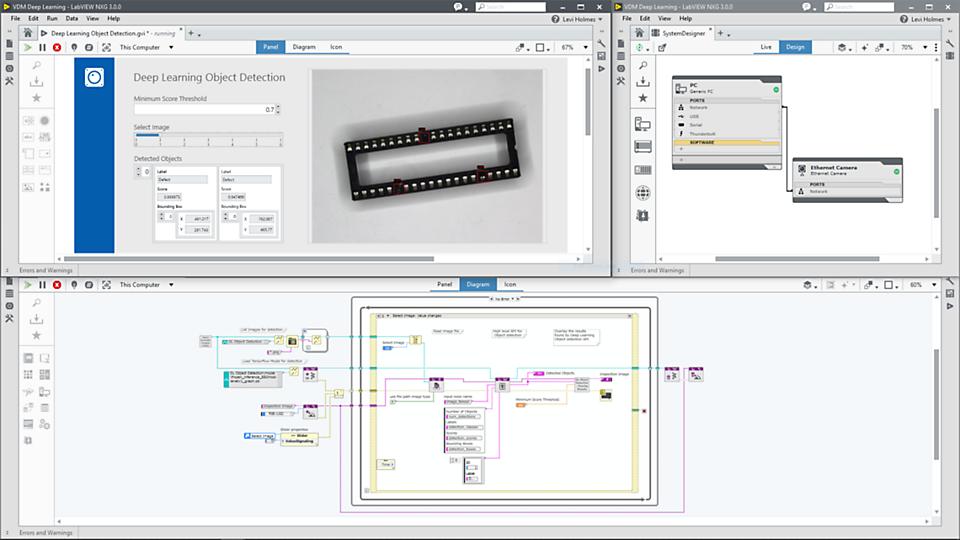Click horizontal scrollbar in SystemDesigner canvas
Viewport: 960px width, 540px height.
797,259
